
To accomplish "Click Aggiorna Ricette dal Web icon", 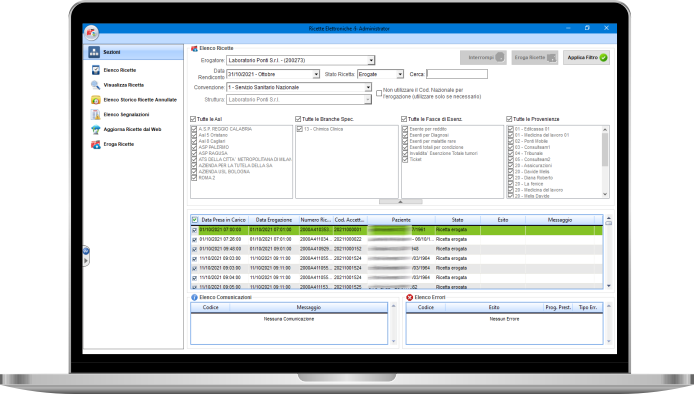I will (96, 129).
